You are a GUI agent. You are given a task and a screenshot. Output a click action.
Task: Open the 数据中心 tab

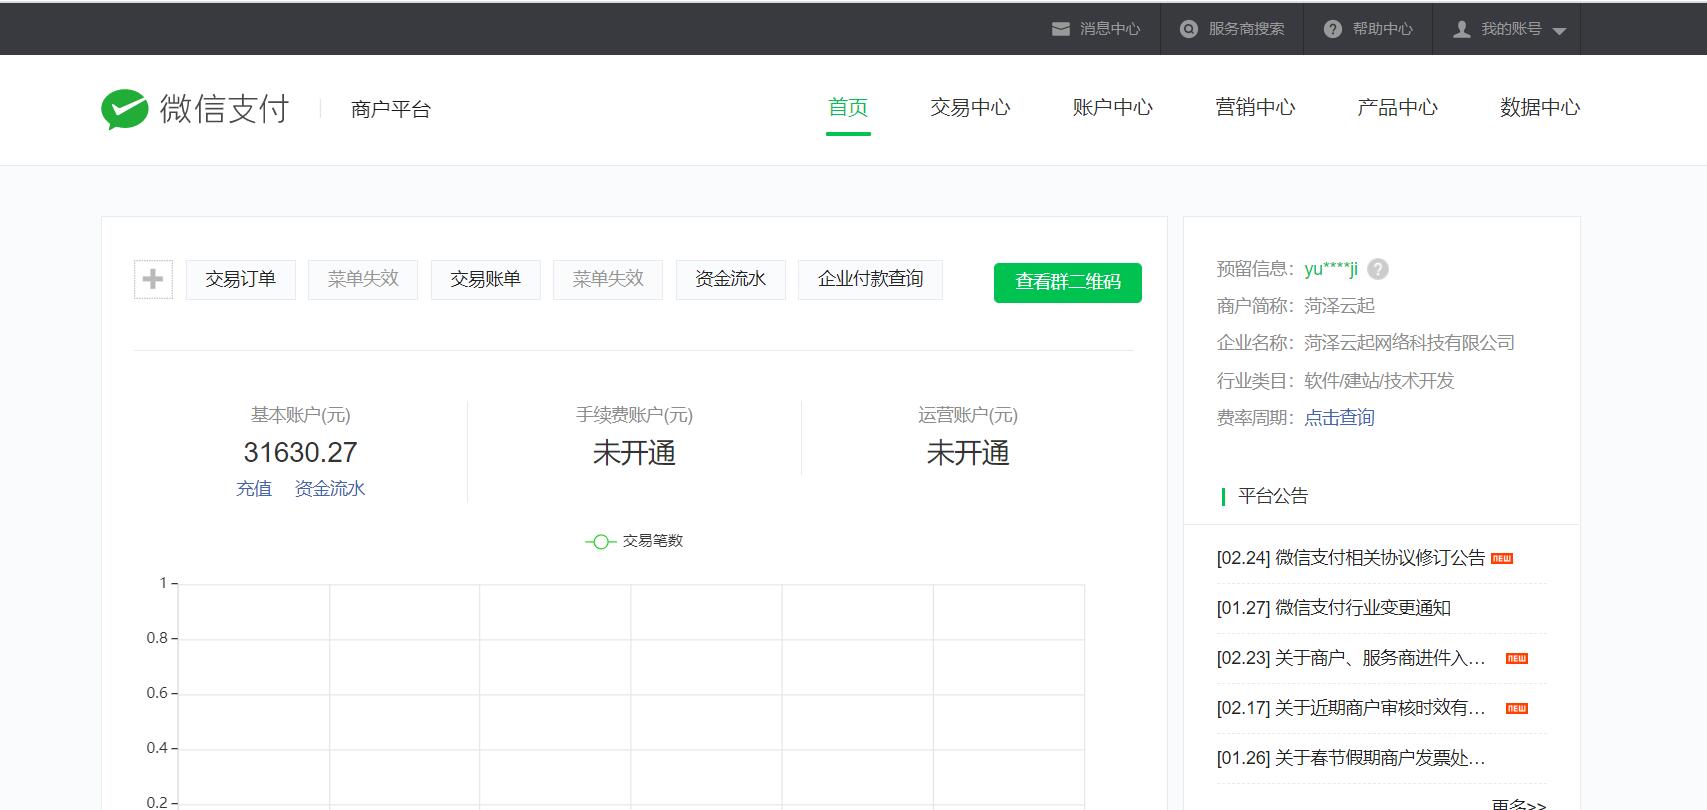coord(1540,107)
